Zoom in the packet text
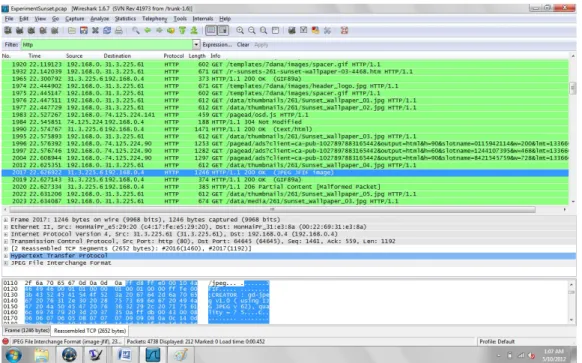 240,30
